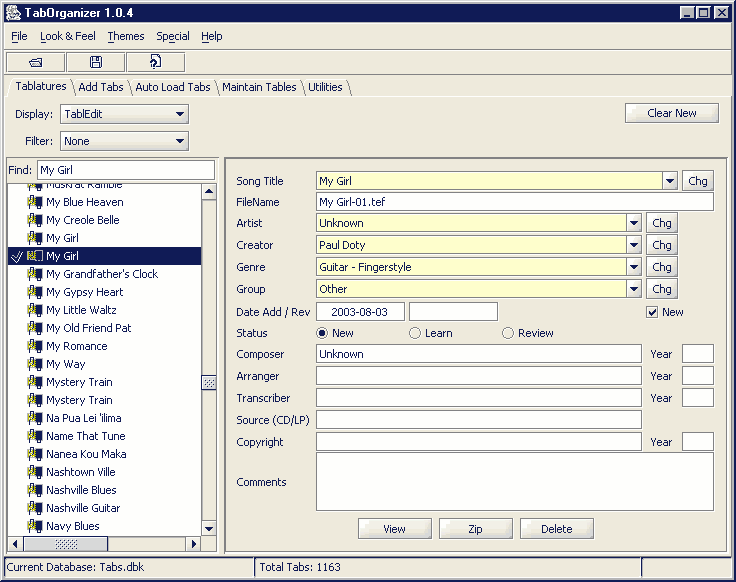Switch to the Add Tabs tab
The image size is (736, 582).
tap(100, 87)
